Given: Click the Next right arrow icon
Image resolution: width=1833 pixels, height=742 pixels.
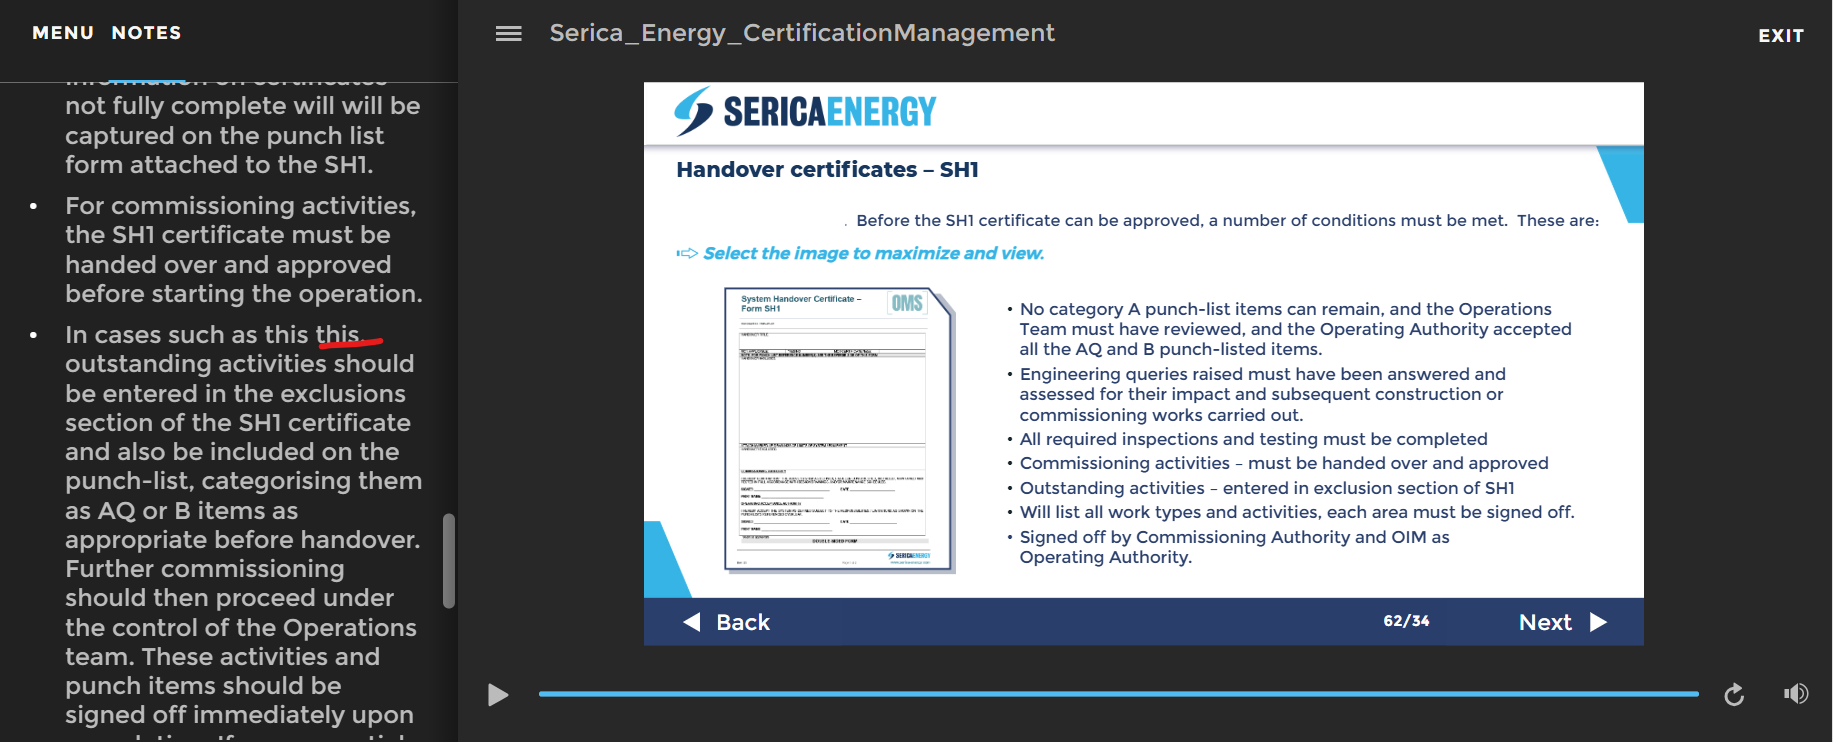Looking at the screenshot, I should pyautogui.click(x=1598, y=622).
